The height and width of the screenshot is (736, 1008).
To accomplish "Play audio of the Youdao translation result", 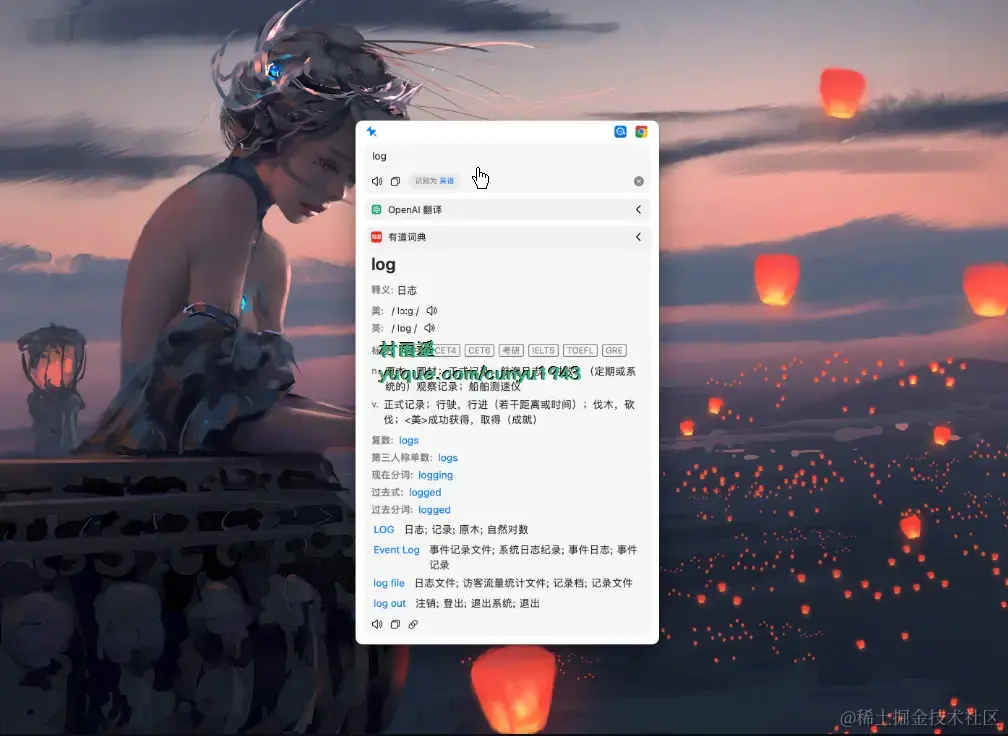I will [377, 624].
